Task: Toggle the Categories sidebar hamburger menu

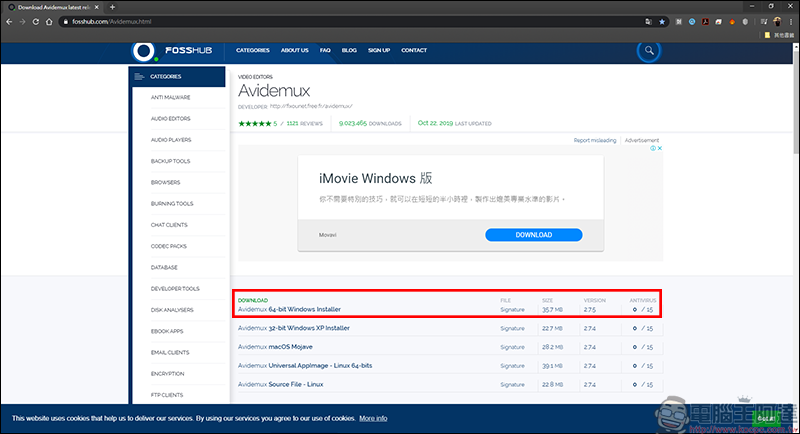Action: (x=140, y=76)
